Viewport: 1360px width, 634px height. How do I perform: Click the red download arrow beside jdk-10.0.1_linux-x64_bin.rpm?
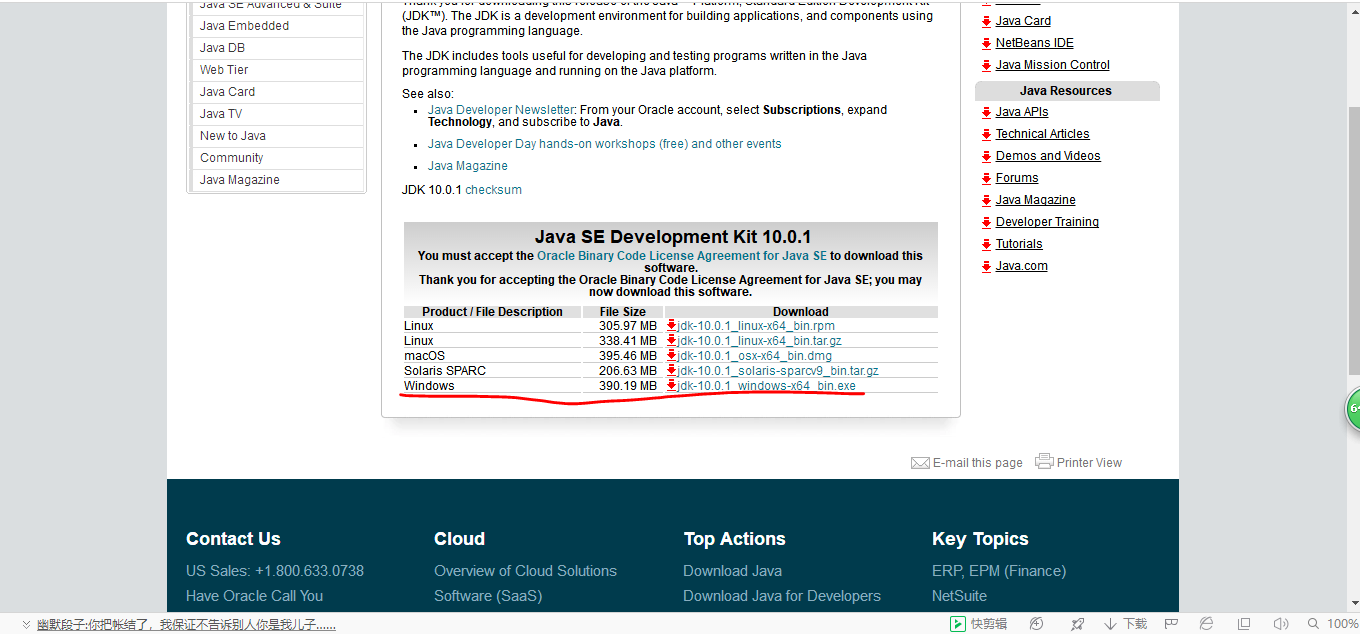click(672, 325)
